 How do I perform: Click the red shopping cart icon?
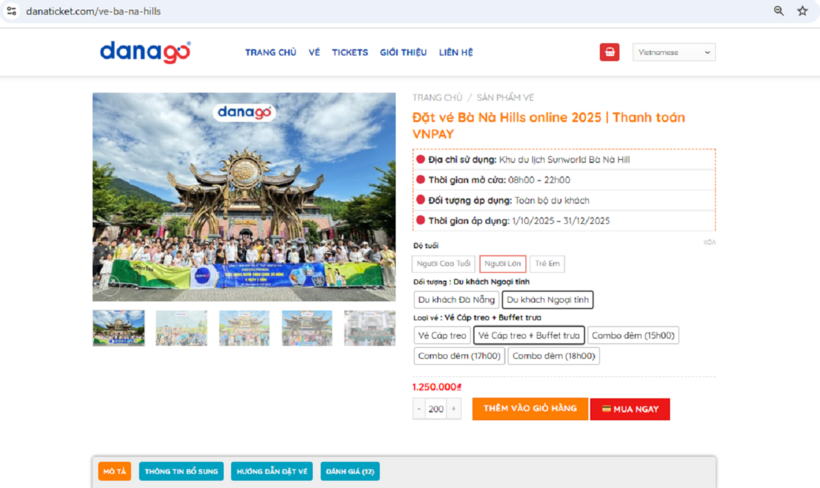609,52
